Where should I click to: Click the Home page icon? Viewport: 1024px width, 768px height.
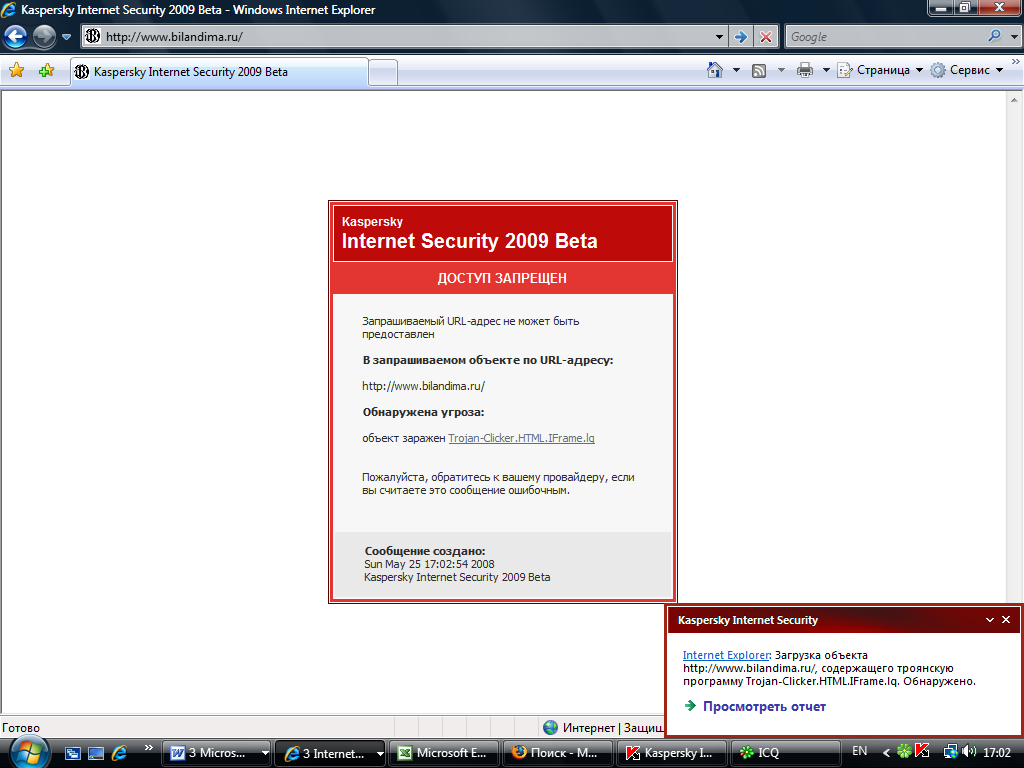click(715, 70)
